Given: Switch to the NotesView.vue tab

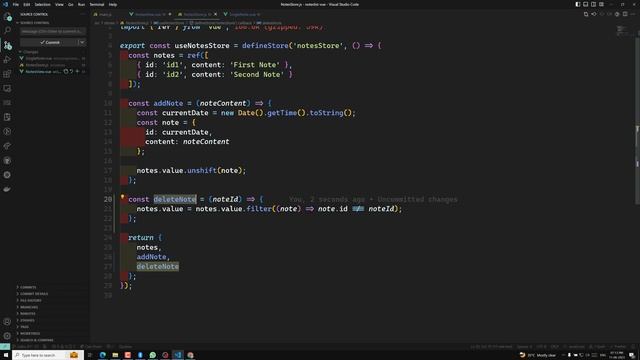Looking at the screenshot, I should (149, 14).
